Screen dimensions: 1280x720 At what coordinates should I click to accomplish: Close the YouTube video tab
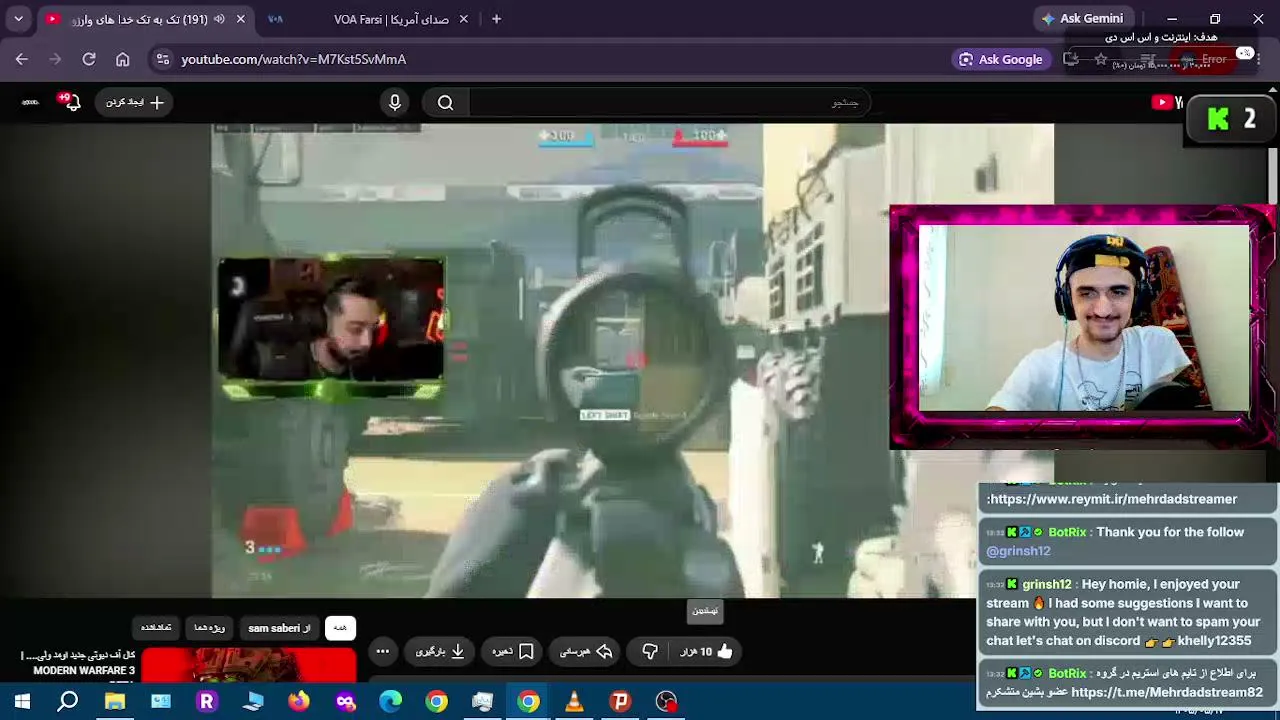pos(240,19)
